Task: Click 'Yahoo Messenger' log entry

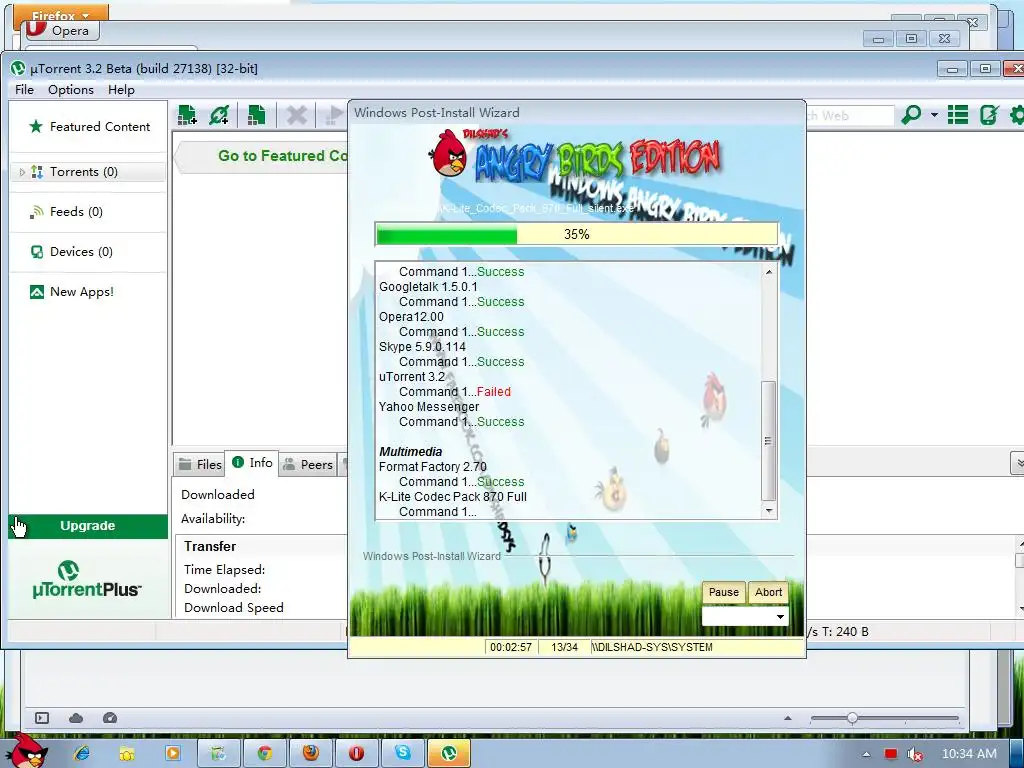Action: (429, 407)
